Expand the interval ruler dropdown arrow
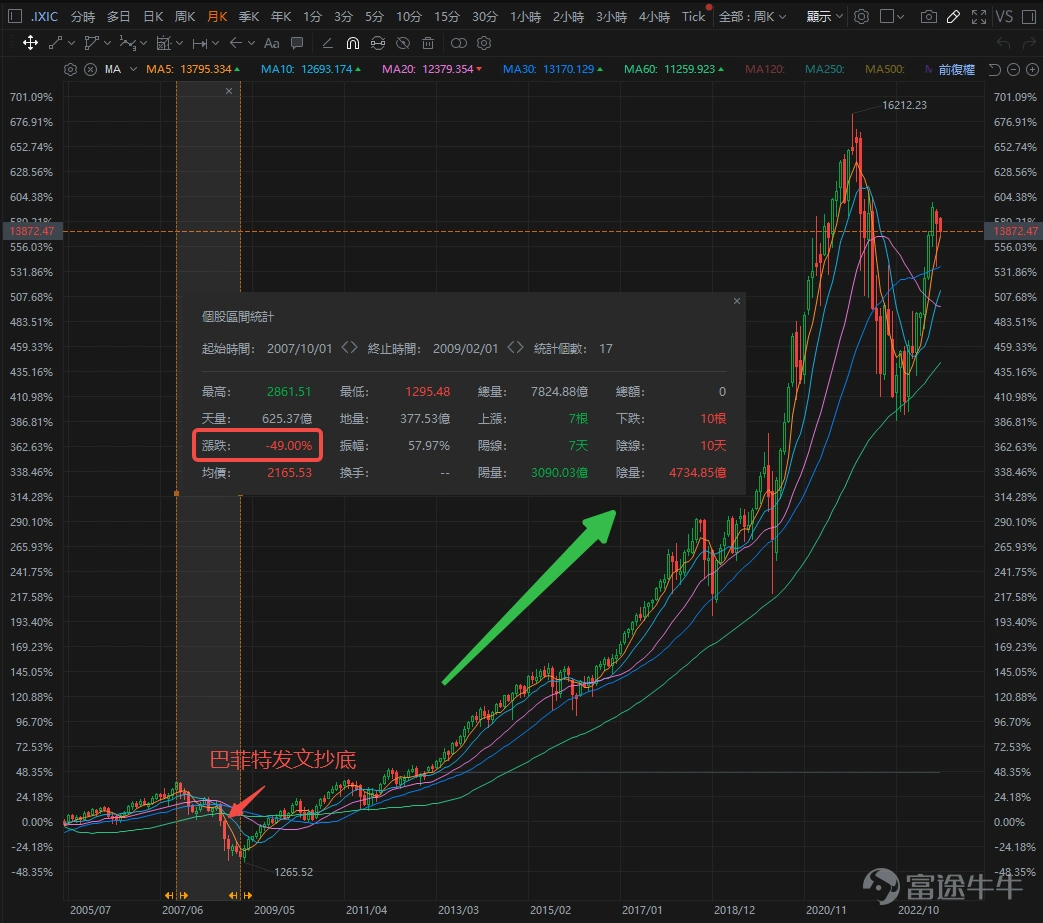The image size is (1043, 923). point(216,43)
